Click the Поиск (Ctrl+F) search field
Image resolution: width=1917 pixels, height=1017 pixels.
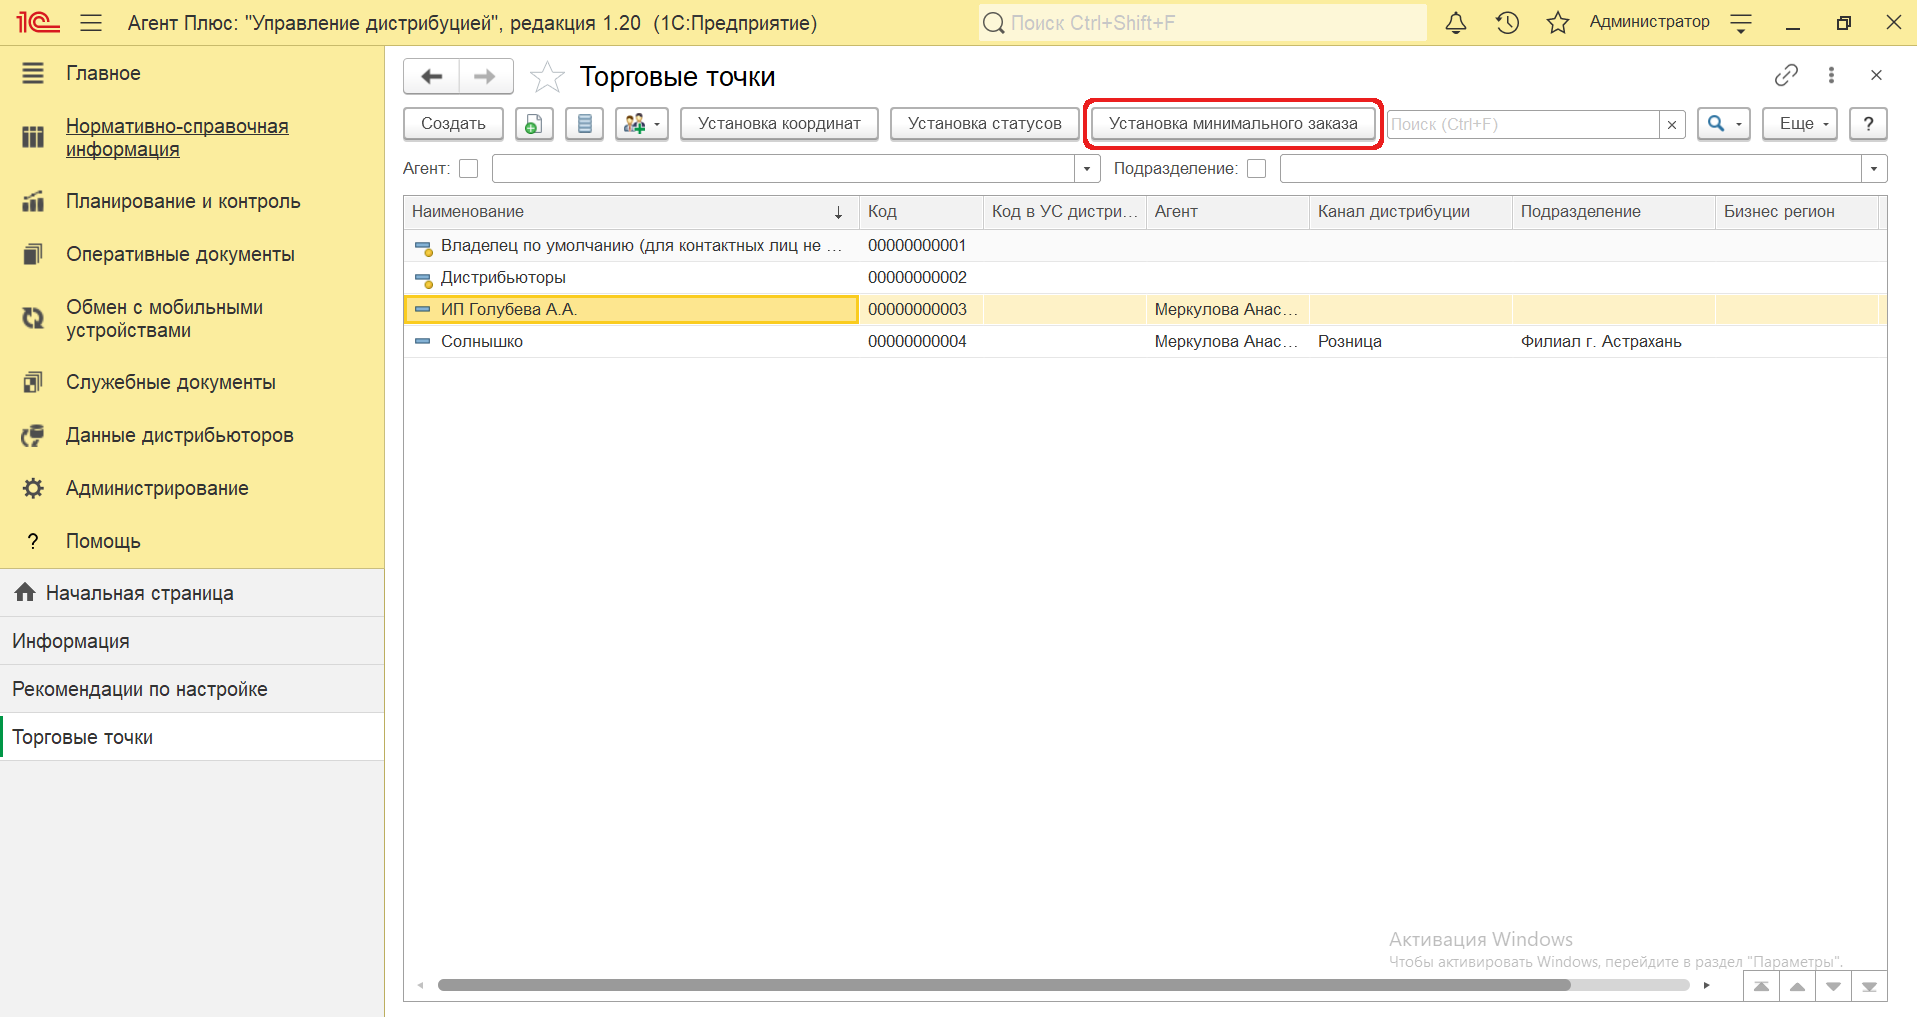coord(1522,124)
